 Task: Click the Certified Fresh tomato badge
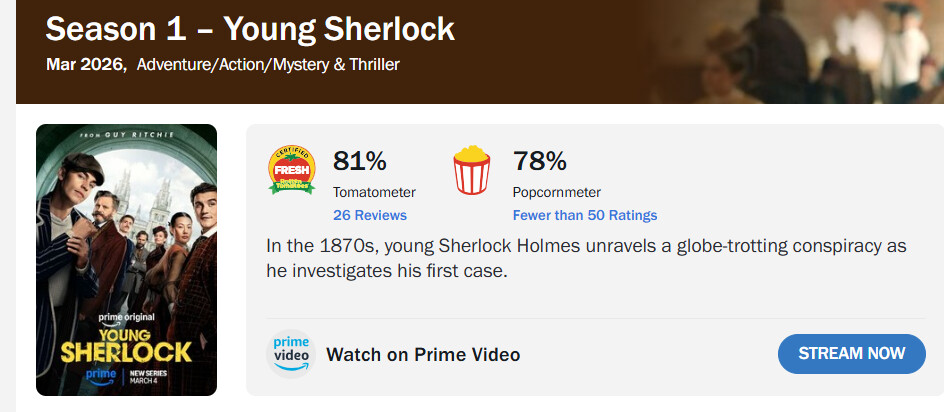292,170
